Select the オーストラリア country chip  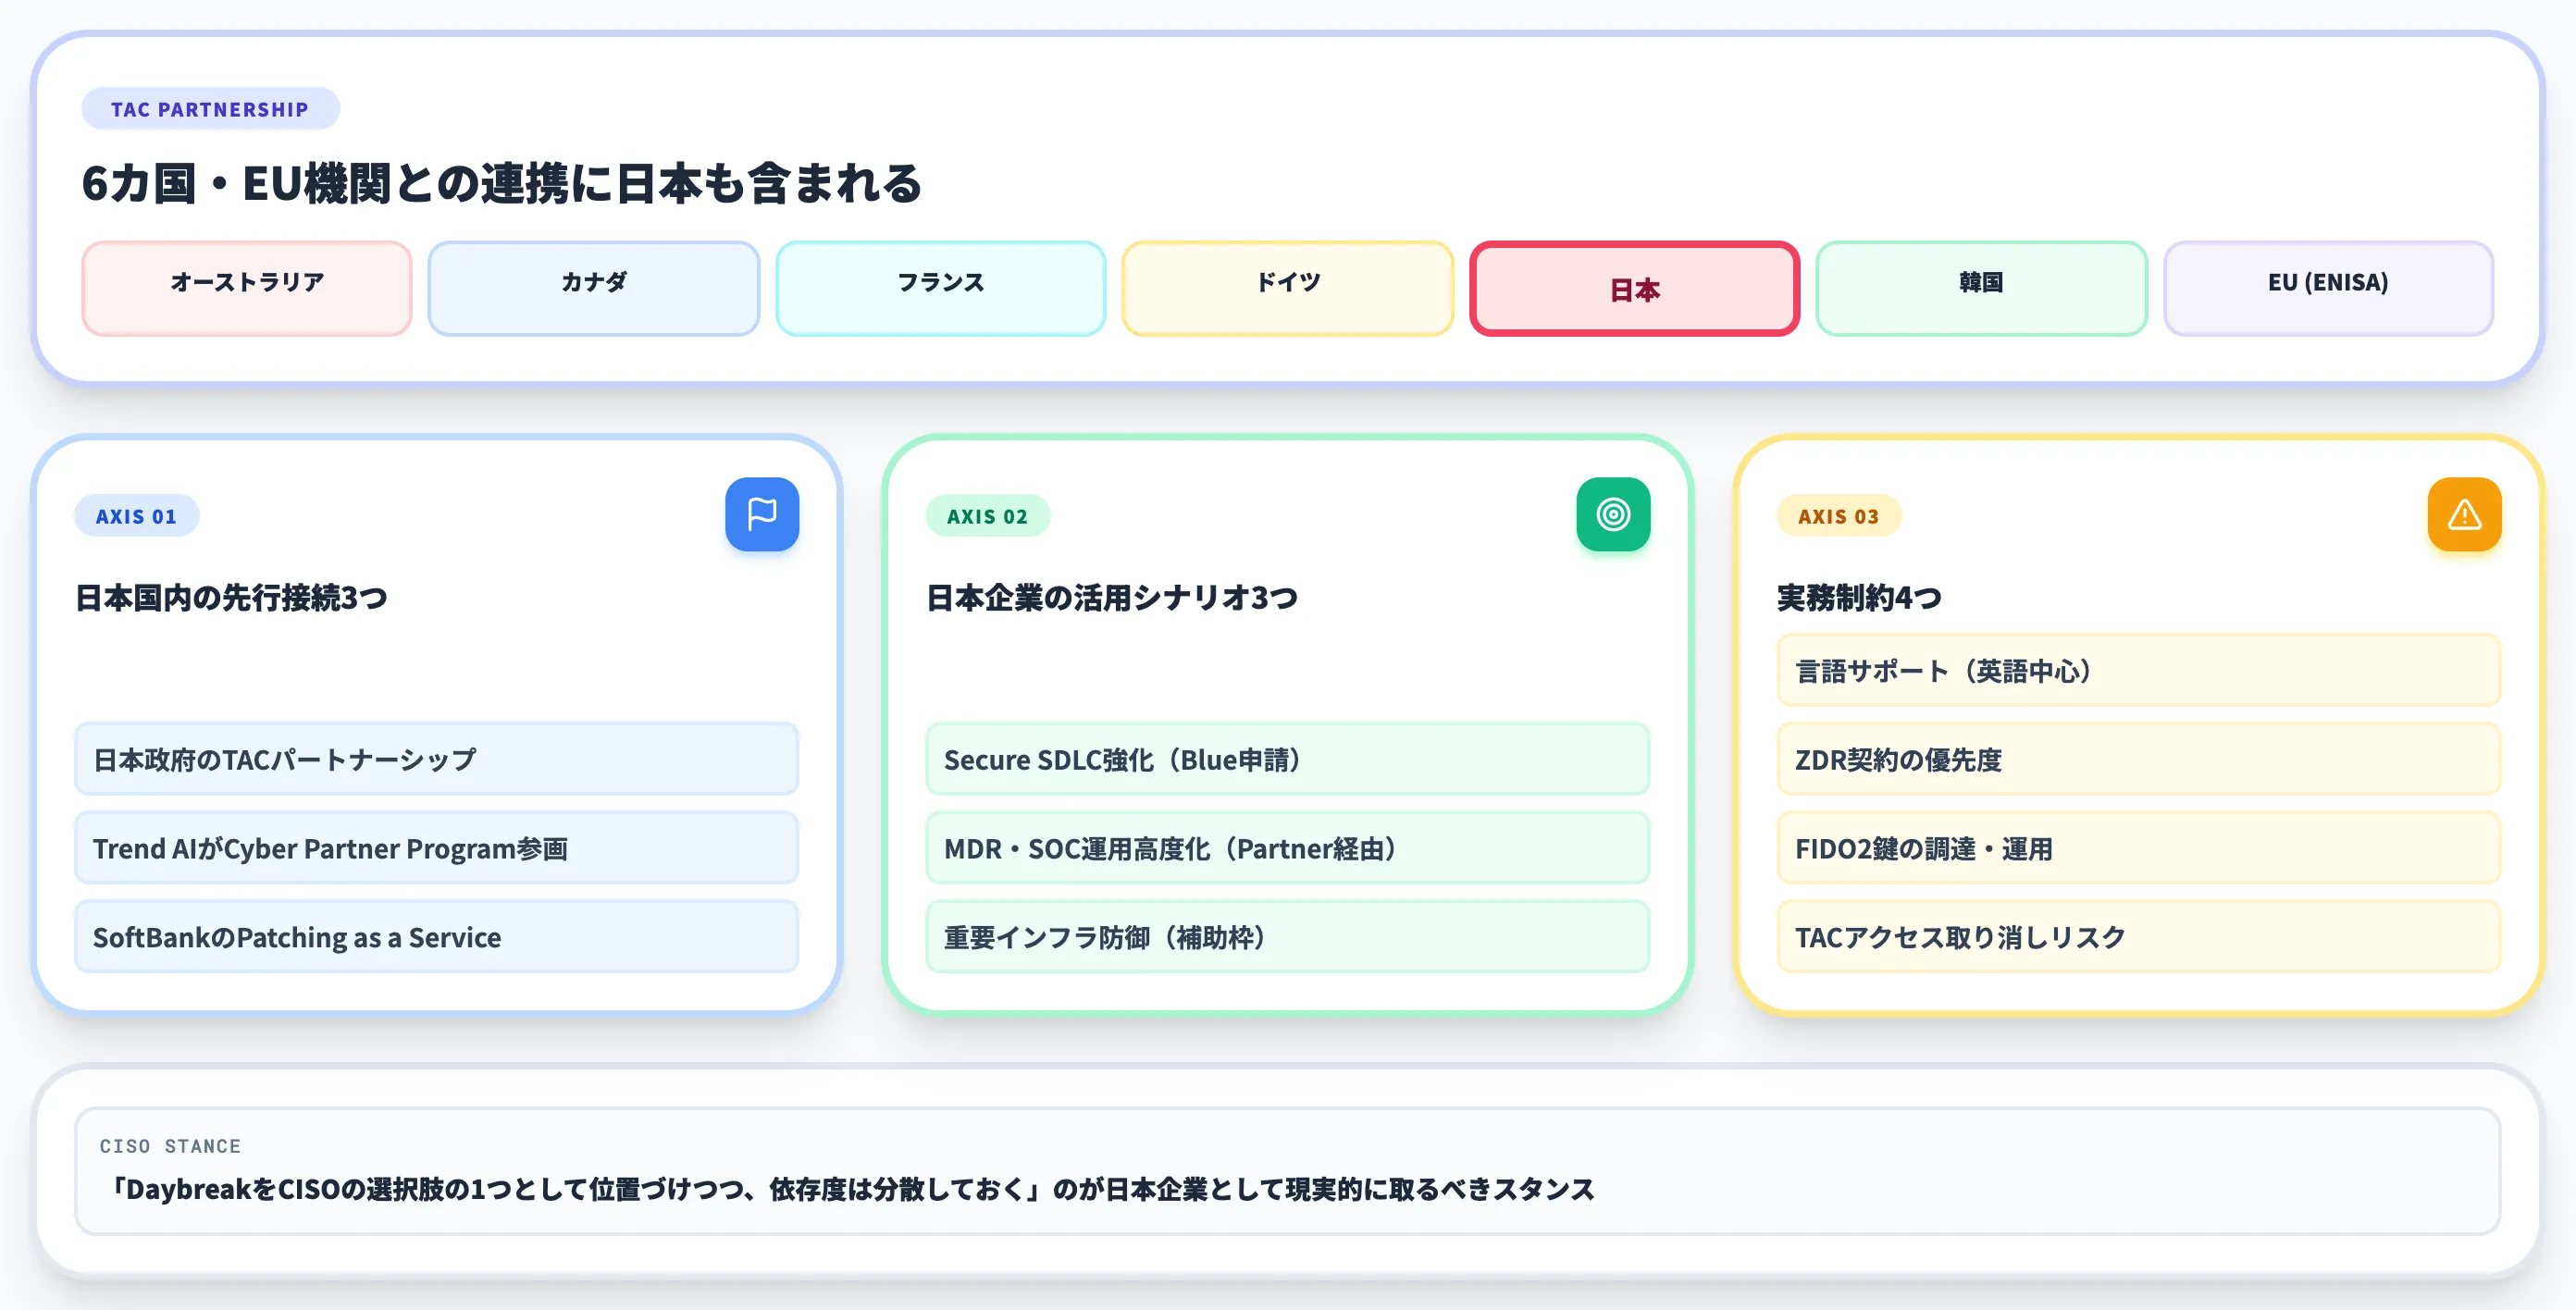[x=247, y=288]
